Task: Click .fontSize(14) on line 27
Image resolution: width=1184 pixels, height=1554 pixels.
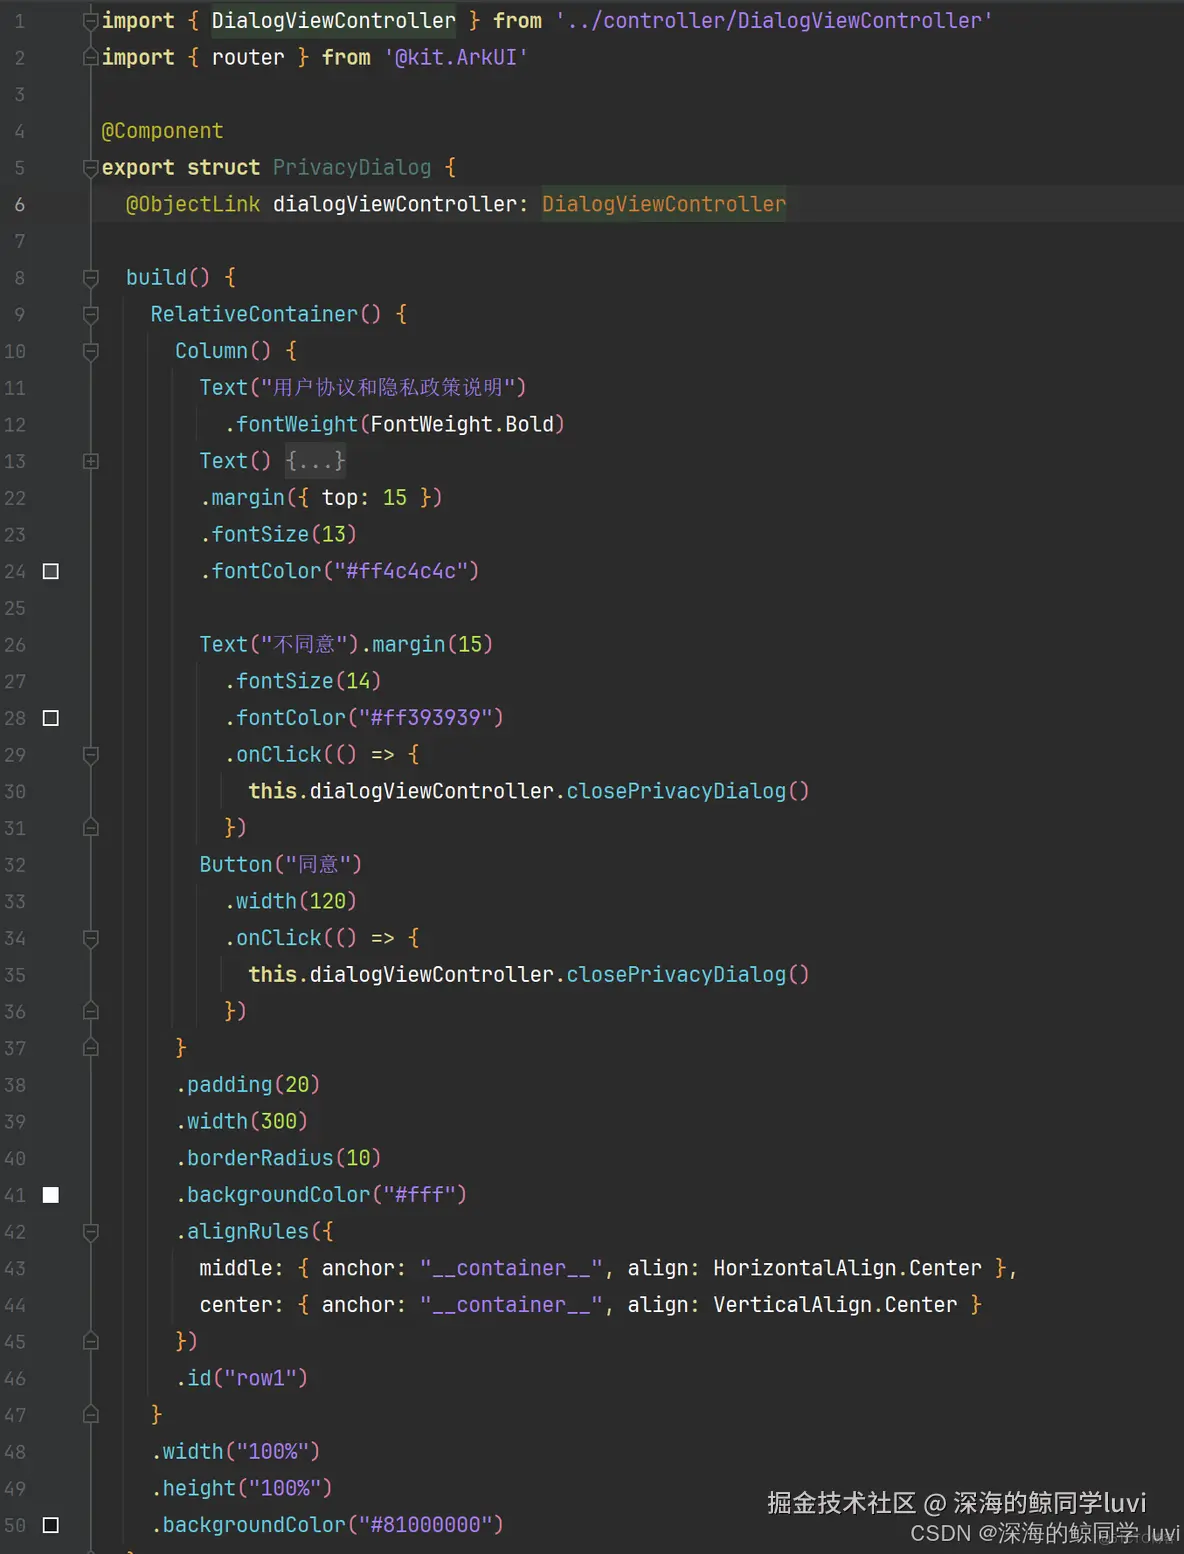Action: (x=303, y=682)
